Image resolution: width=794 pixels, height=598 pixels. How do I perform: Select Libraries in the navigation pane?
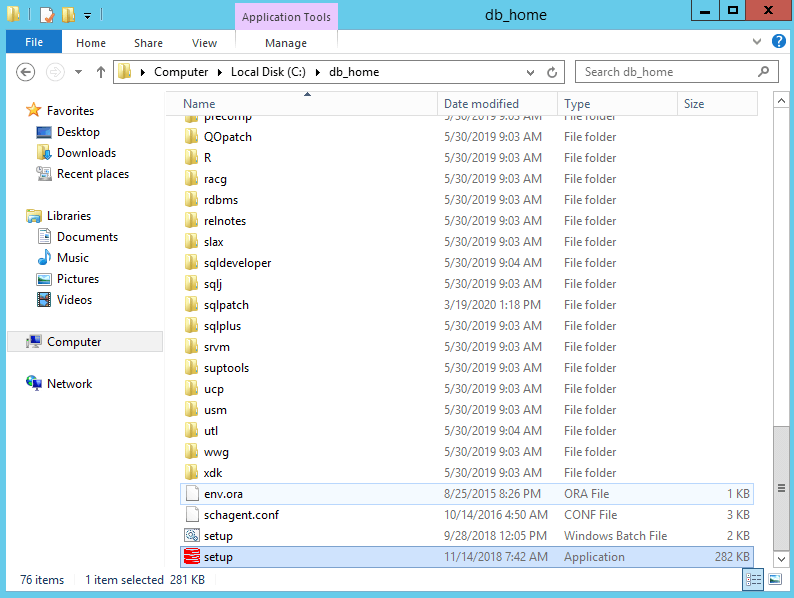[x=69, y=216]
